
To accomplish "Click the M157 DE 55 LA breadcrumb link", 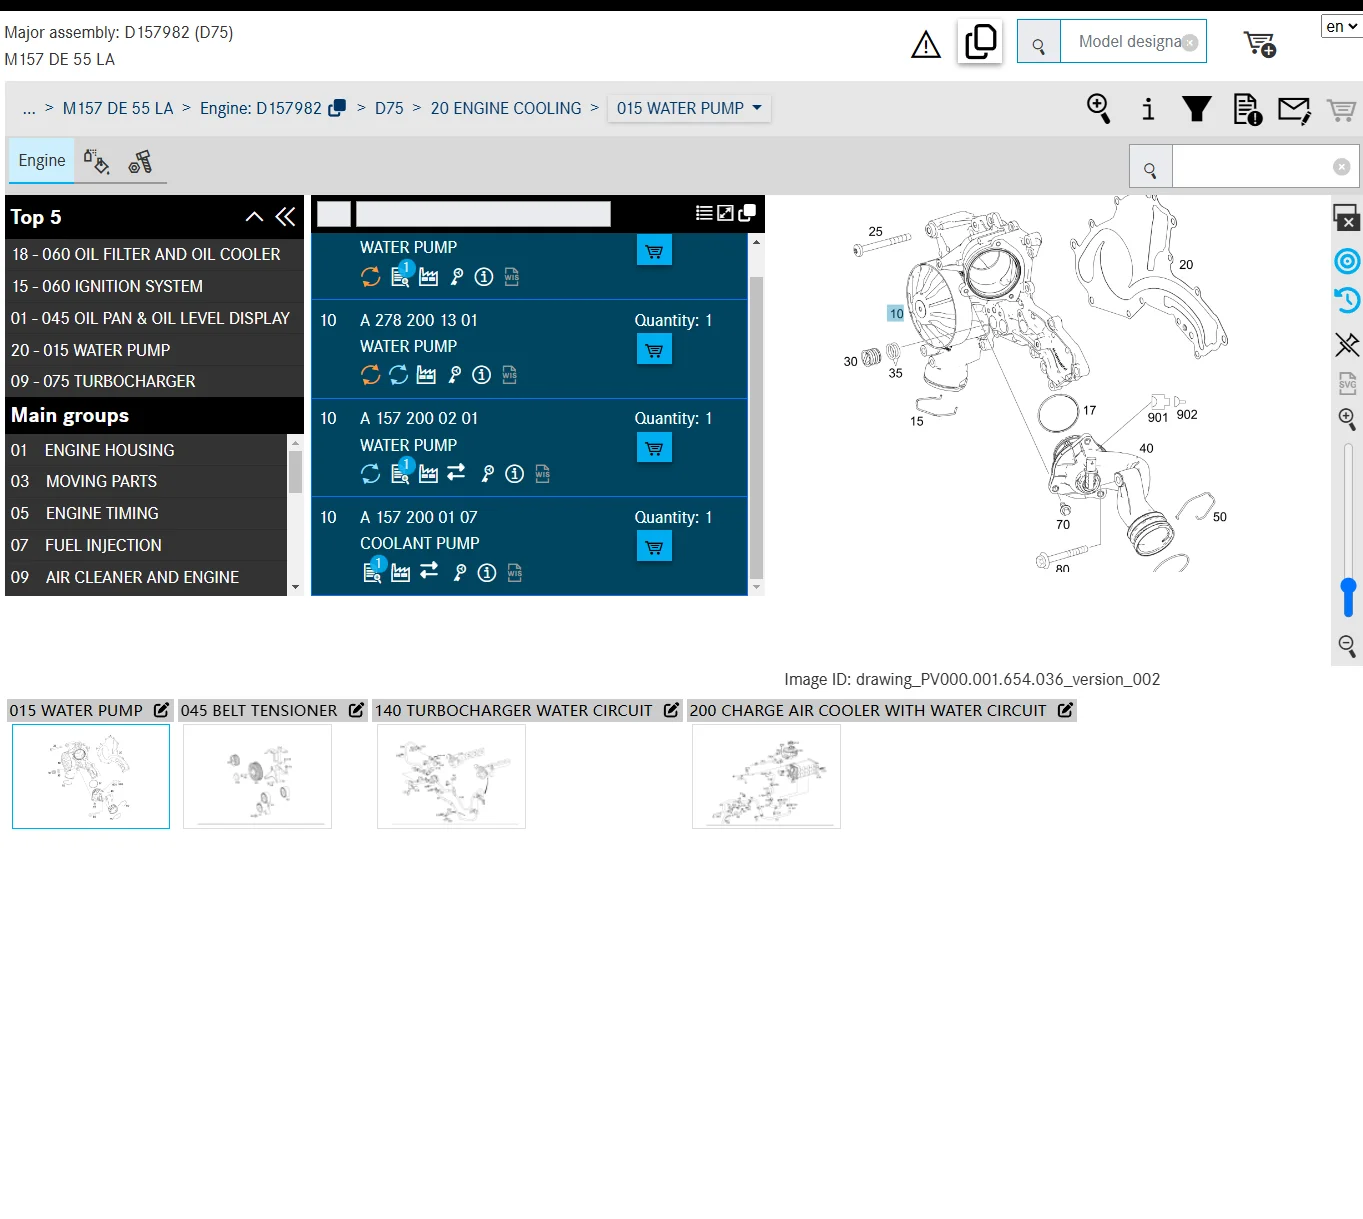I will click(x=118, y=108).
